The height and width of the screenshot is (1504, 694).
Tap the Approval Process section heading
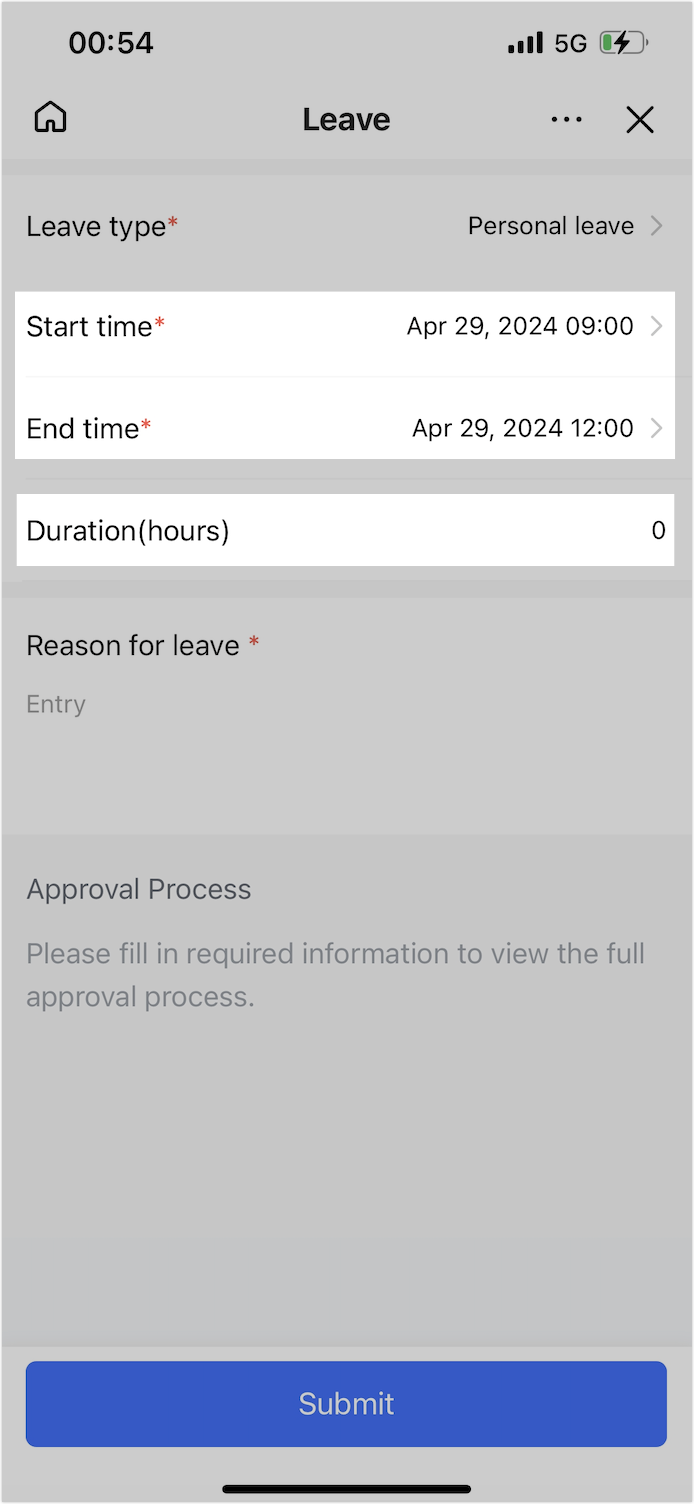[x=138, y=889]
